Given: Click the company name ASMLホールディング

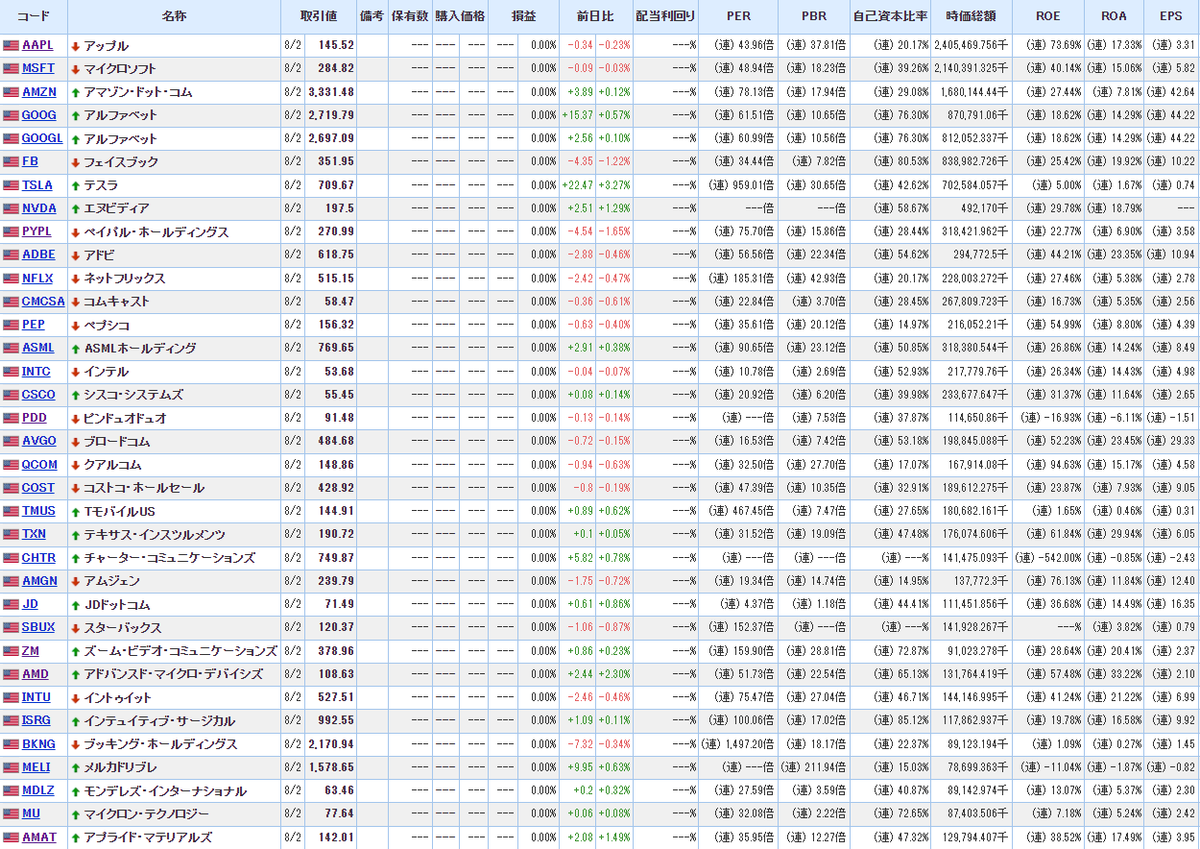Looking at the screenshot, I should (140, 349).
